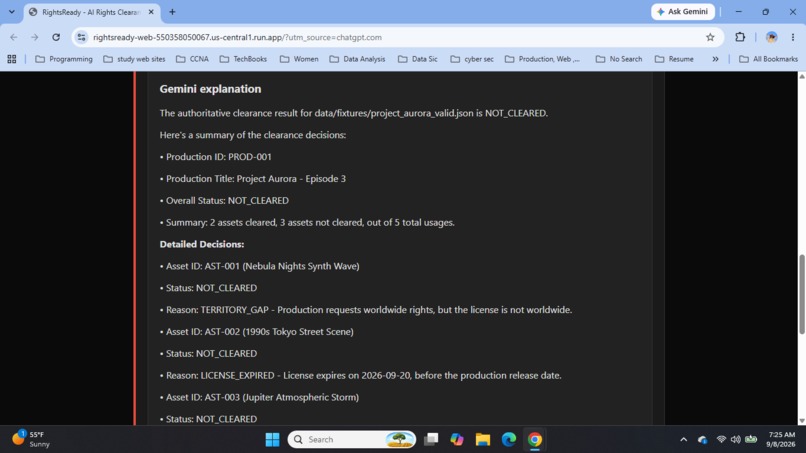The width and height of the screenshot is (806, 453).
Task: Click the authoritative clearance result sentence
Action: point(354,113)
